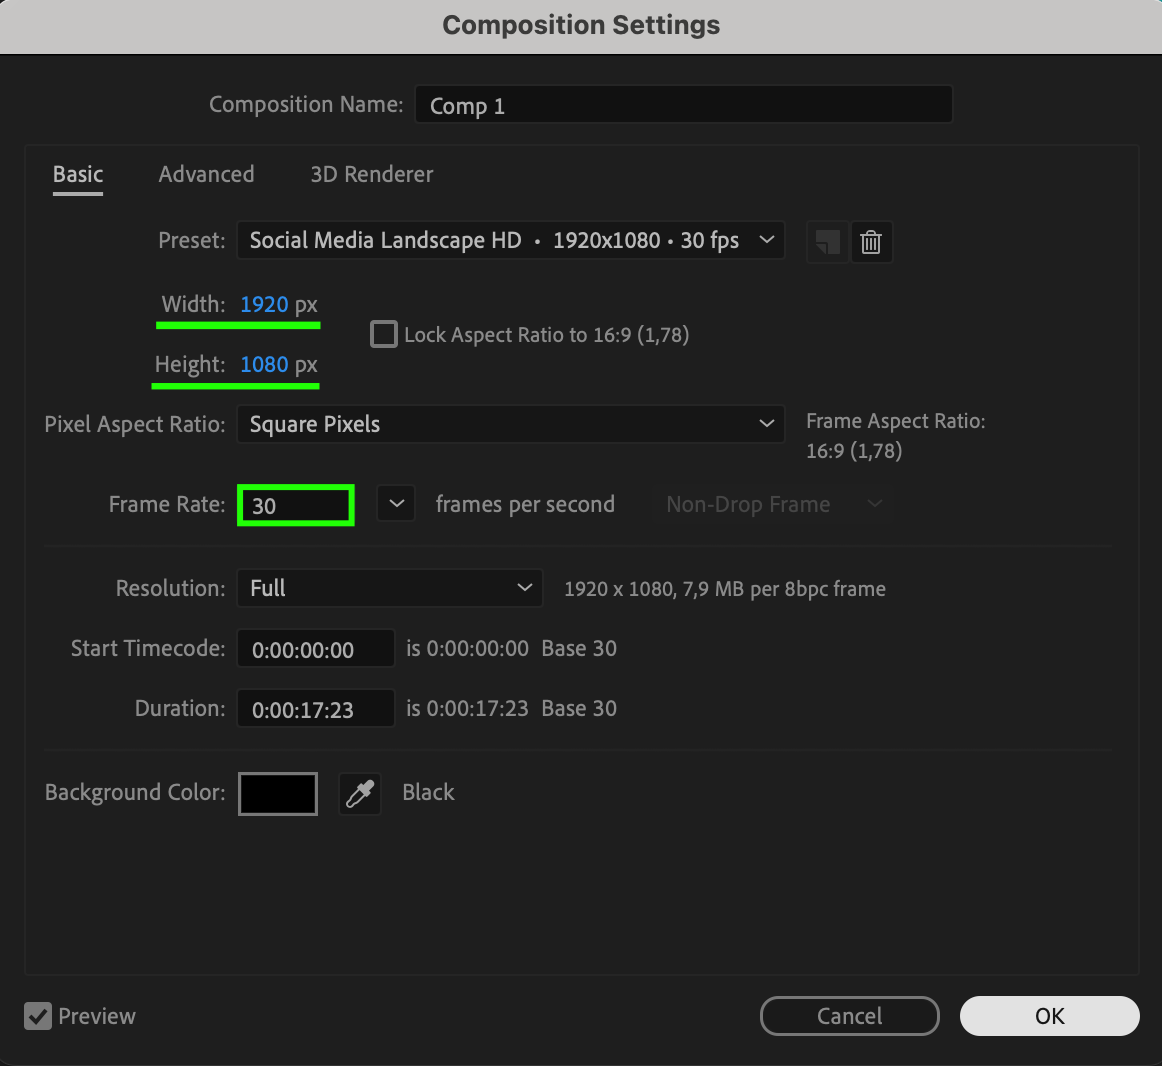Select the Basic tab
The height and width of the screenshot is (1066, 1162).
point(78,174)
